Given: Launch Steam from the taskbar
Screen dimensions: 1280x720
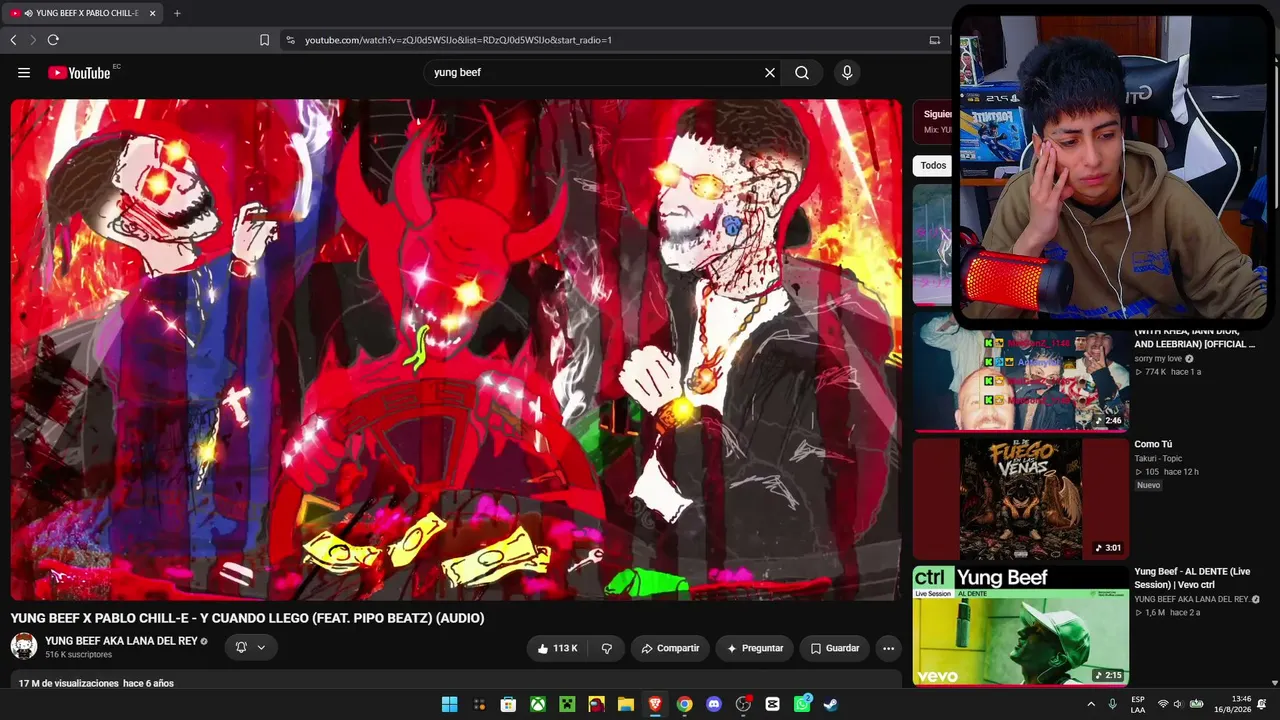Looking at the screenshot, I should (830, 704).
